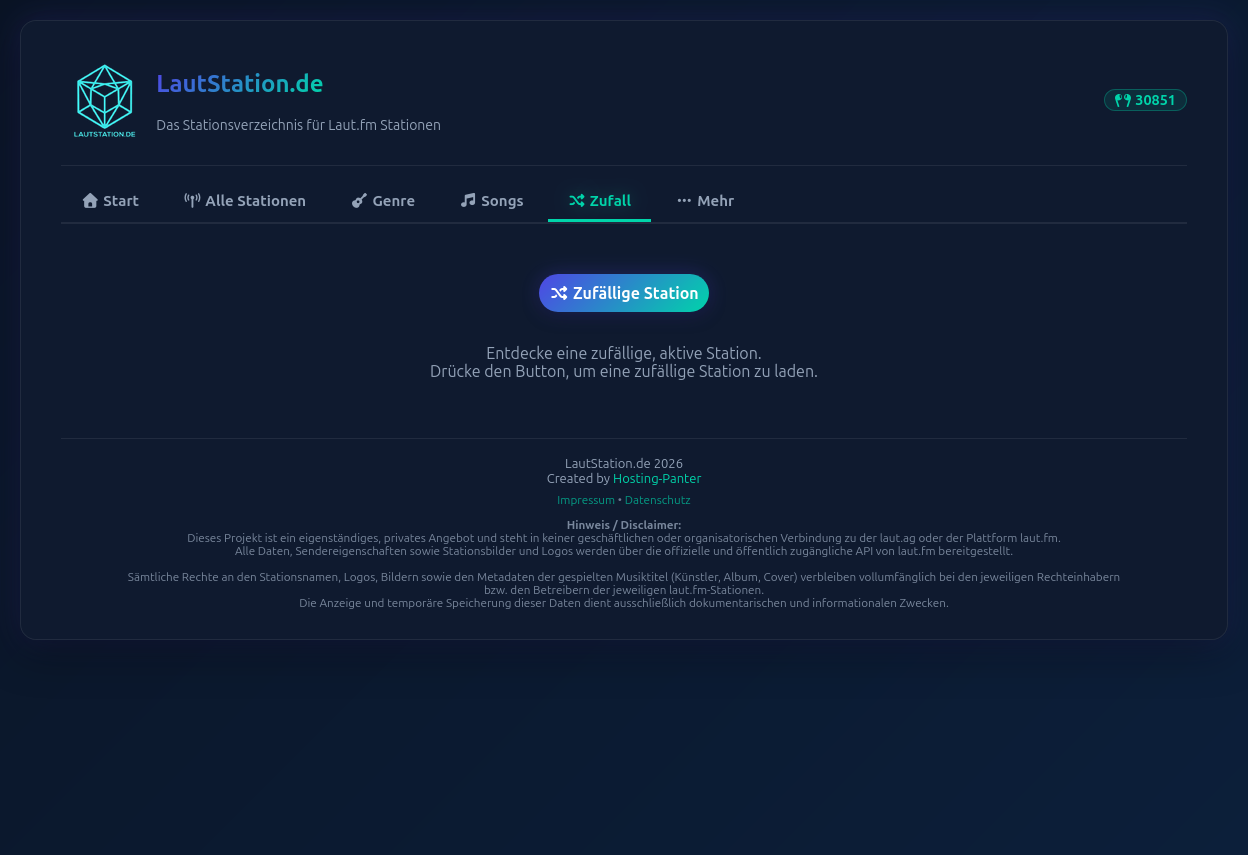Click the footer text "LautStation.de 2026"
Viewport: 1248px width, 855px height.
pyautogui.click(x=624, y=463)
